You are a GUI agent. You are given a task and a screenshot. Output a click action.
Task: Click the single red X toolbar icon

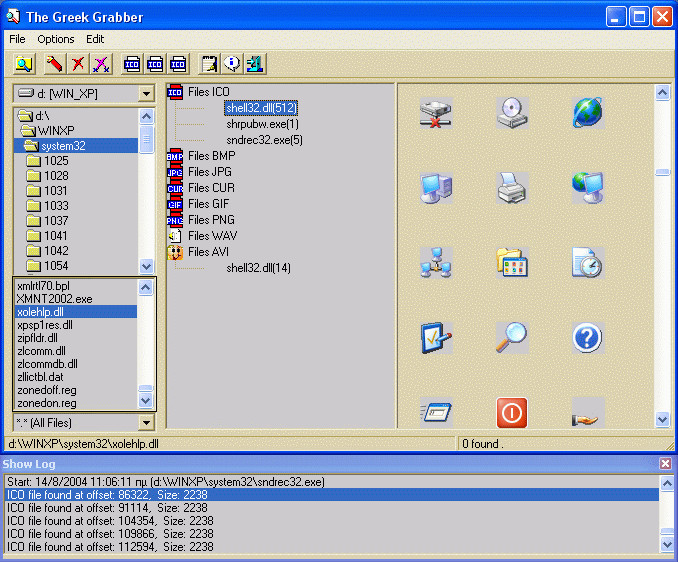coord(78,64)
